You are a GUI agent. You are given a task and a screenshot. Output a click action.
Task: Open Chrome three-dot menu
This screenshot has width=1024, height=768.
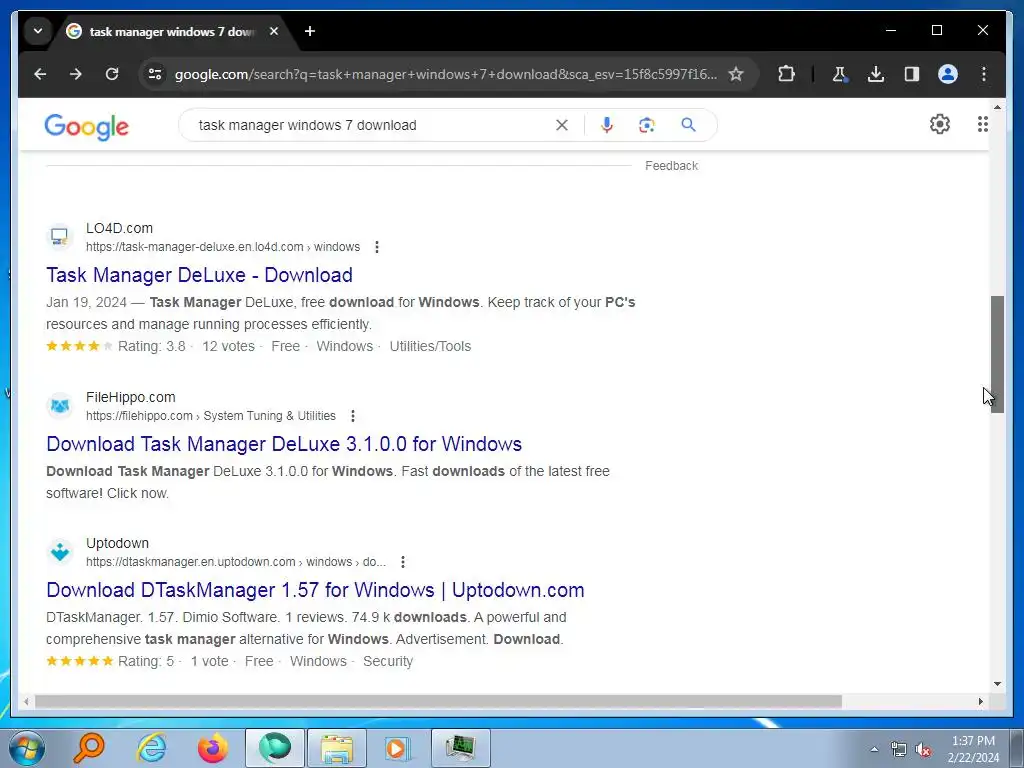984,74
